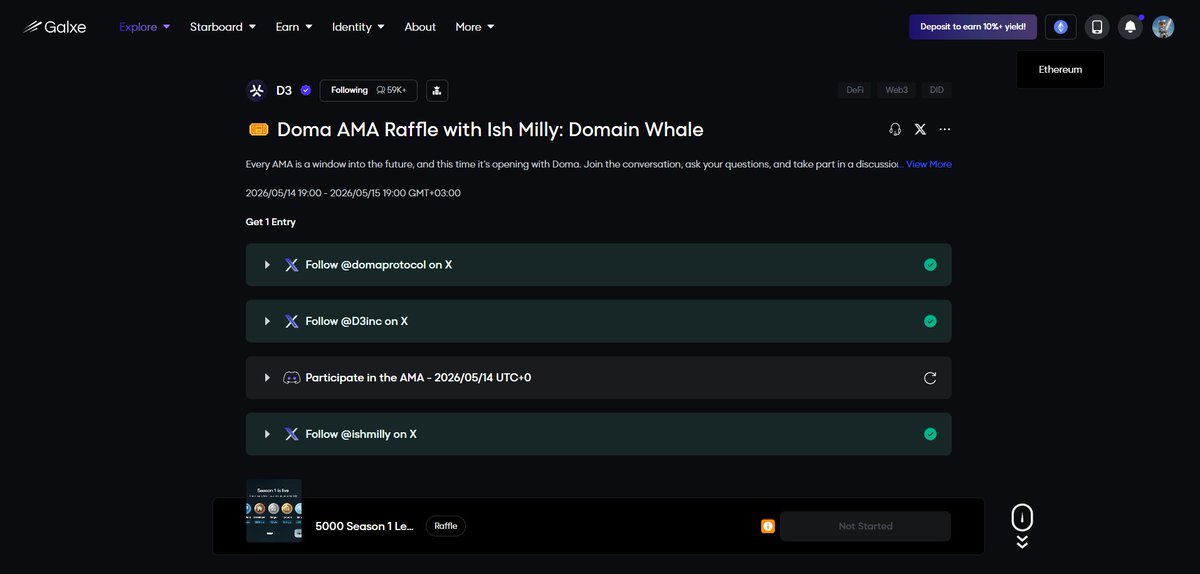This screenshot has width=1200, height=574.
Task: Click the raffle ticket icon beside title
Action: click(x=258, y=130)
